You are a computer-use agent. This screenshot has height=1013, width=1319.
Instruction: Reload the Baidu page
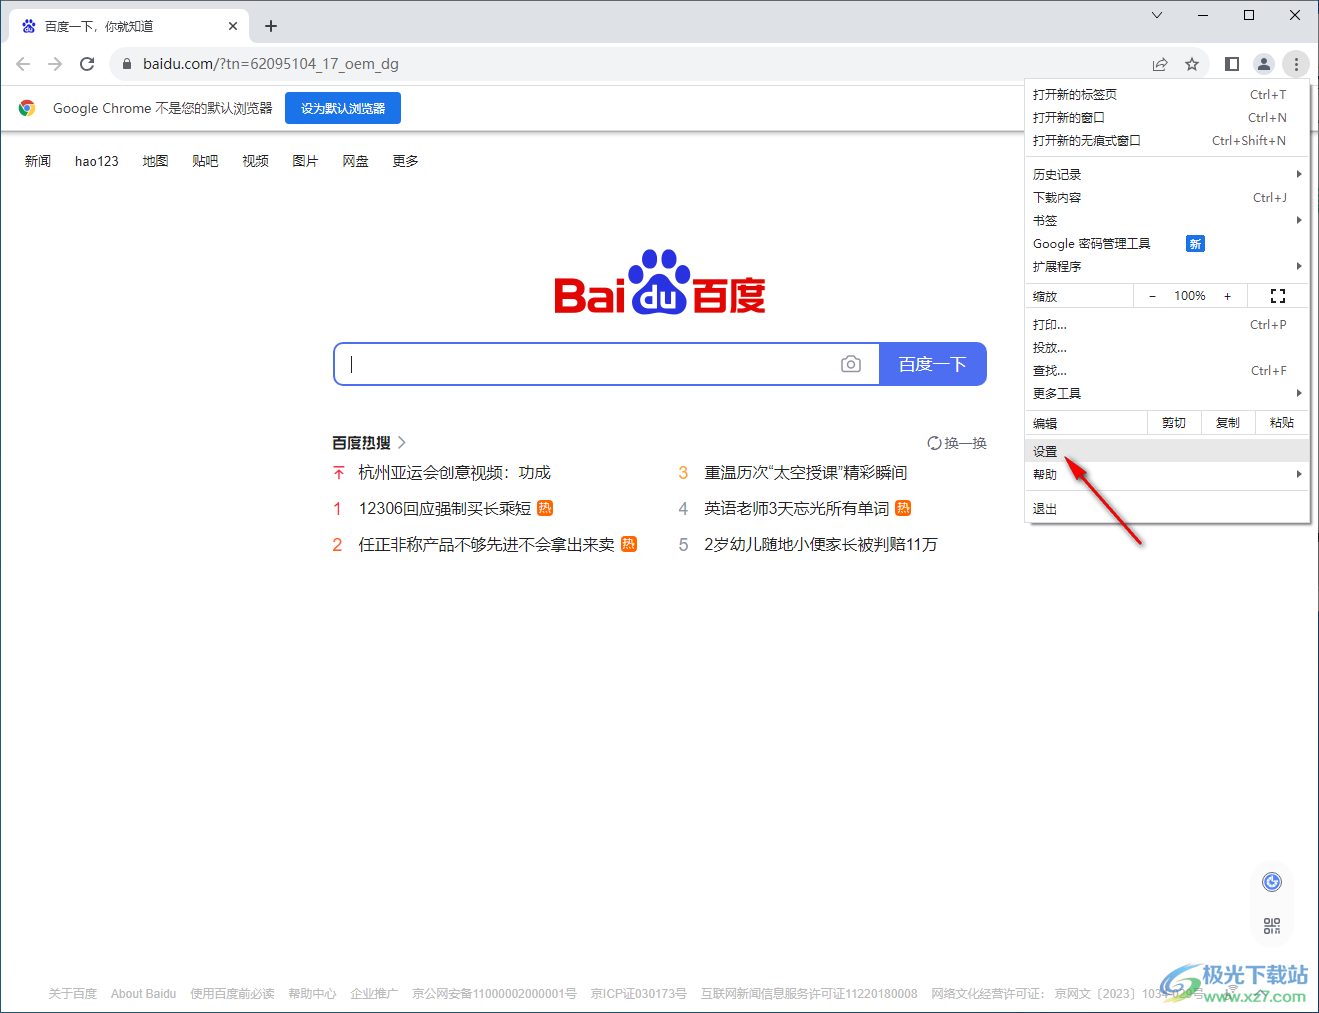(87, 64)
